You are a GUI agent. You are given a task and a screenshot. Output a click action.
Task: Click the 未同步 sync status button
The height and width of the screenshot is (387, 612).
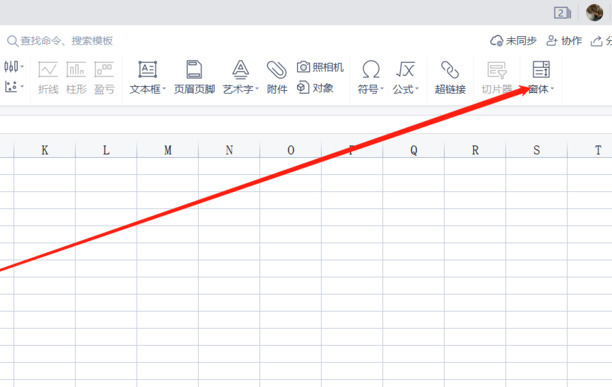pyautogui.click(x=513, y=41)
